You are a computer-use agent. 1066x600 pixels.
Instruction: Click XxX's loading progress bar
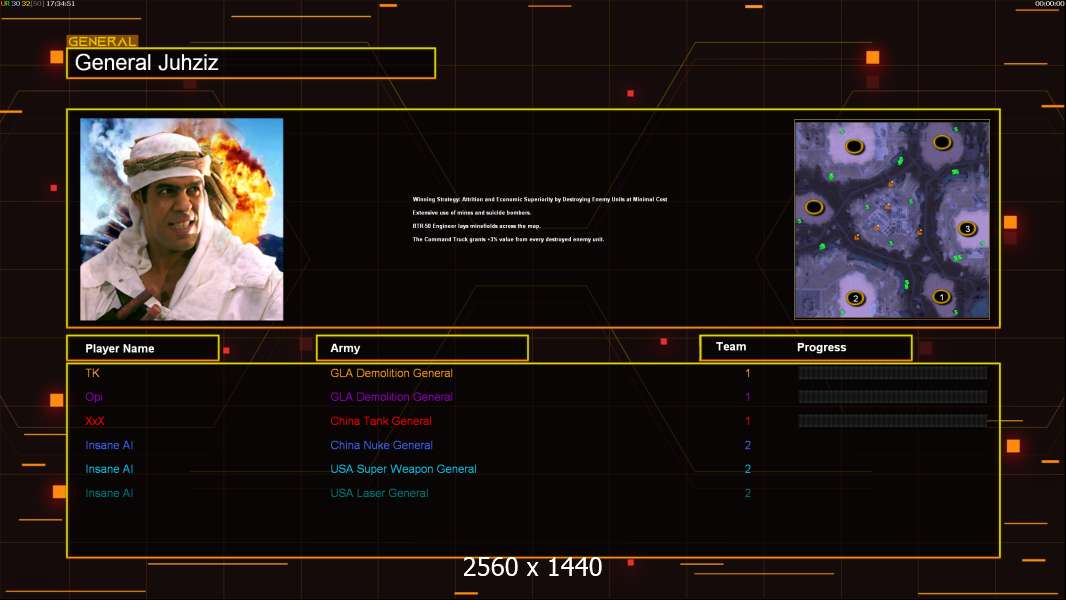coord(893,421)
